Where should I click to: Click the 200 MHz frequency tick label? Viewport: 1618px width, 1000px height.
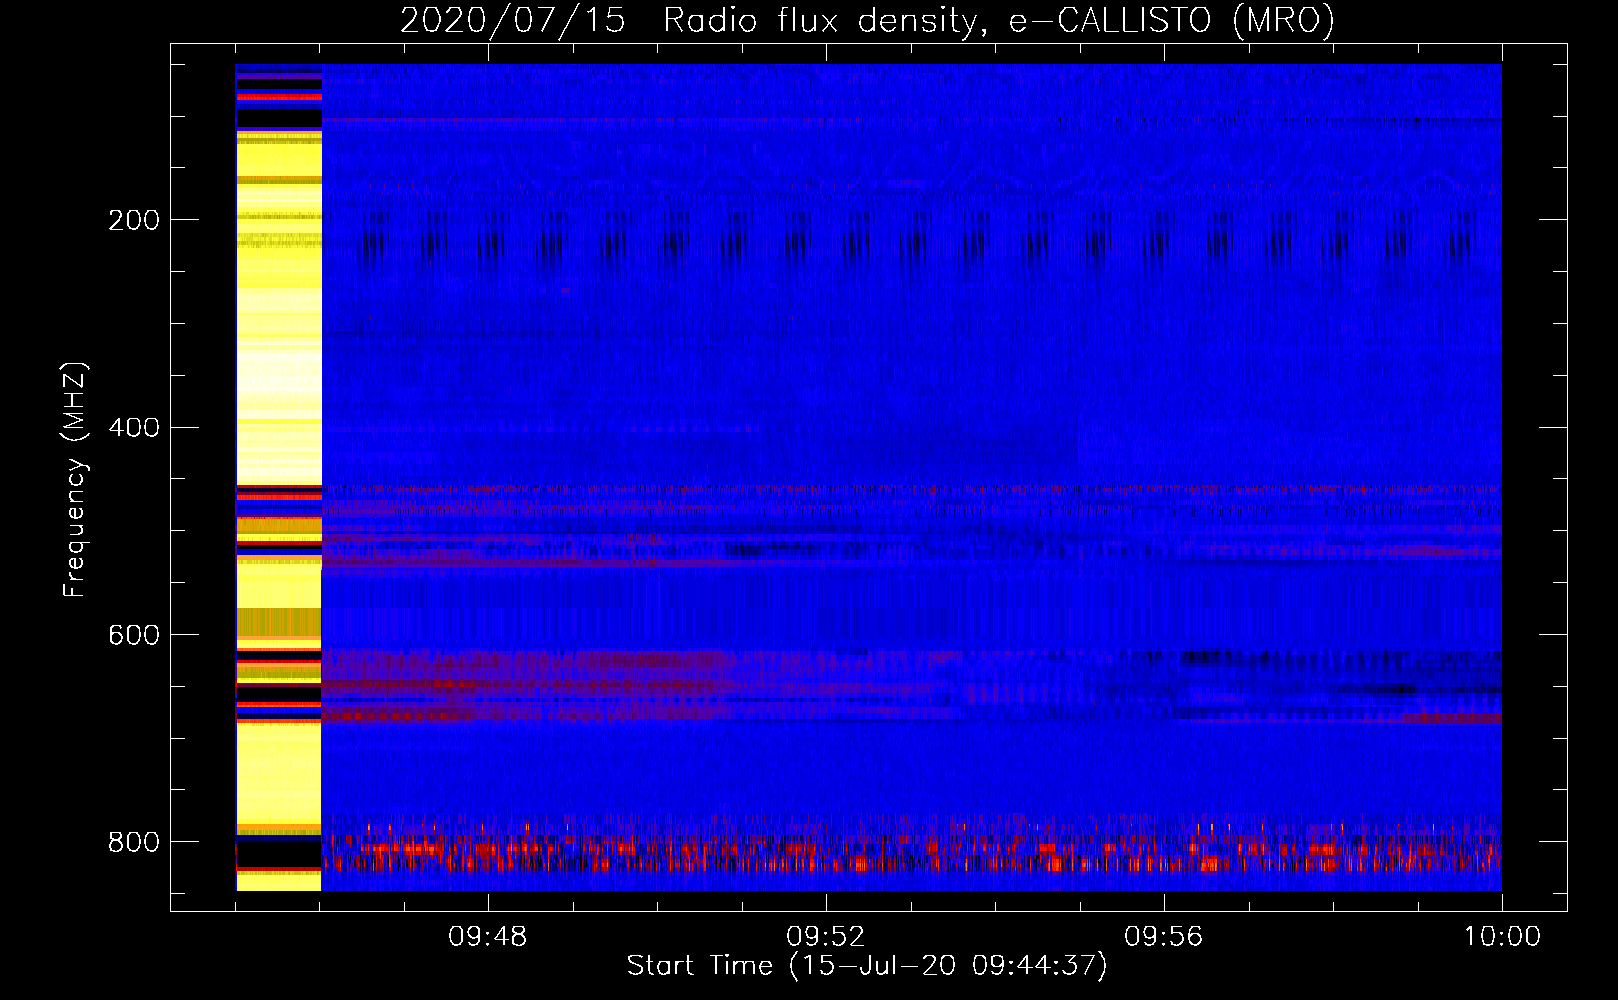pyautogui.click(x=134, y=220)
